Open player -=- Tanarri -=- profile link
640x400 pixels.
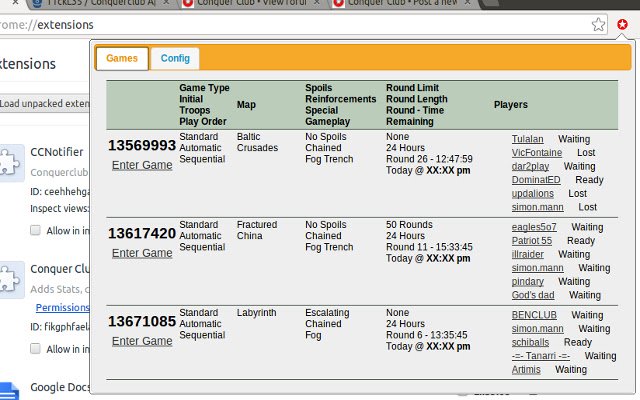point(541,356)
